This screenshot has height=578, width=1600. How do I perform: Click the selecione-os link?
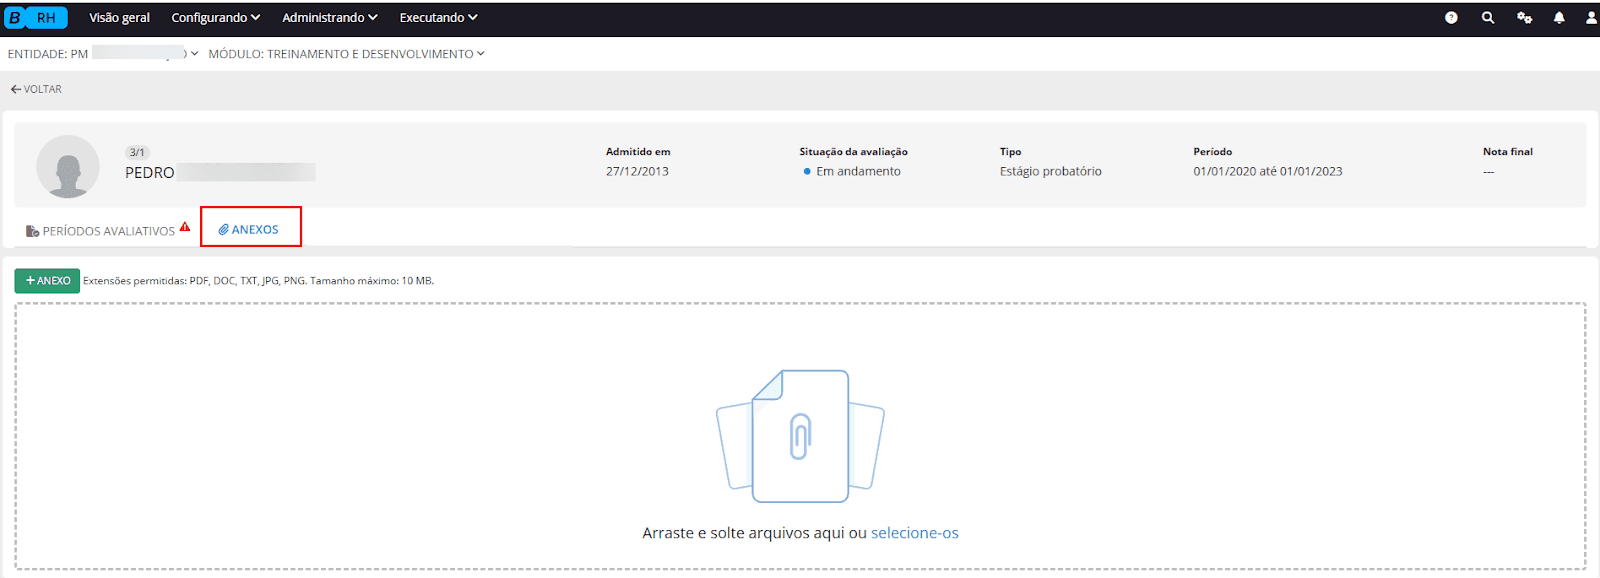tap(914, 533)
